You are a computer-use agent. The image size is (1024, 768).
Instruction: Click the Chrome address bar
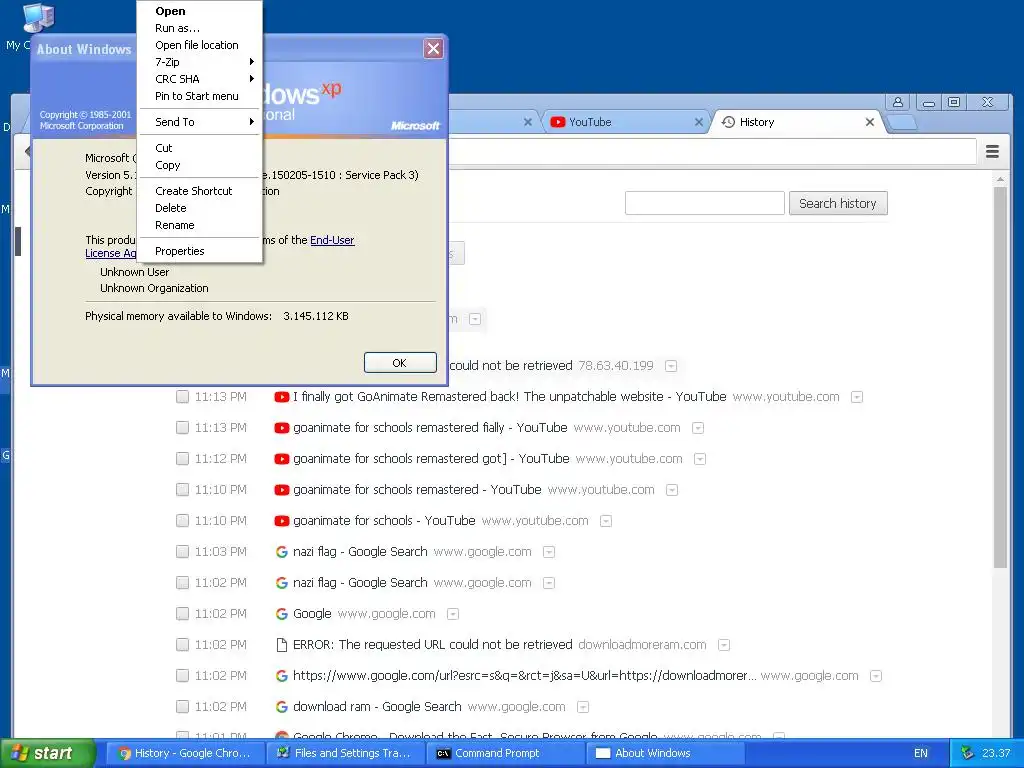tap(712, 152)
